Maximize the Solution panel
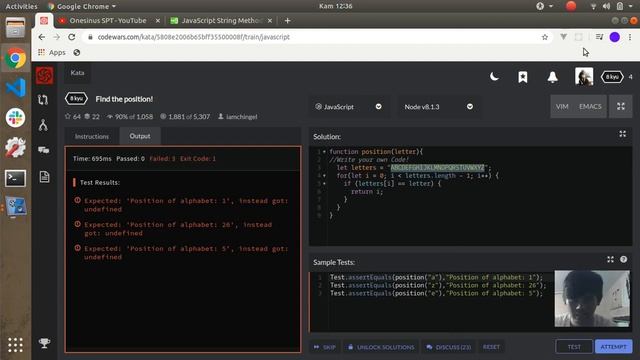640x360 pixels. point(622,134)
